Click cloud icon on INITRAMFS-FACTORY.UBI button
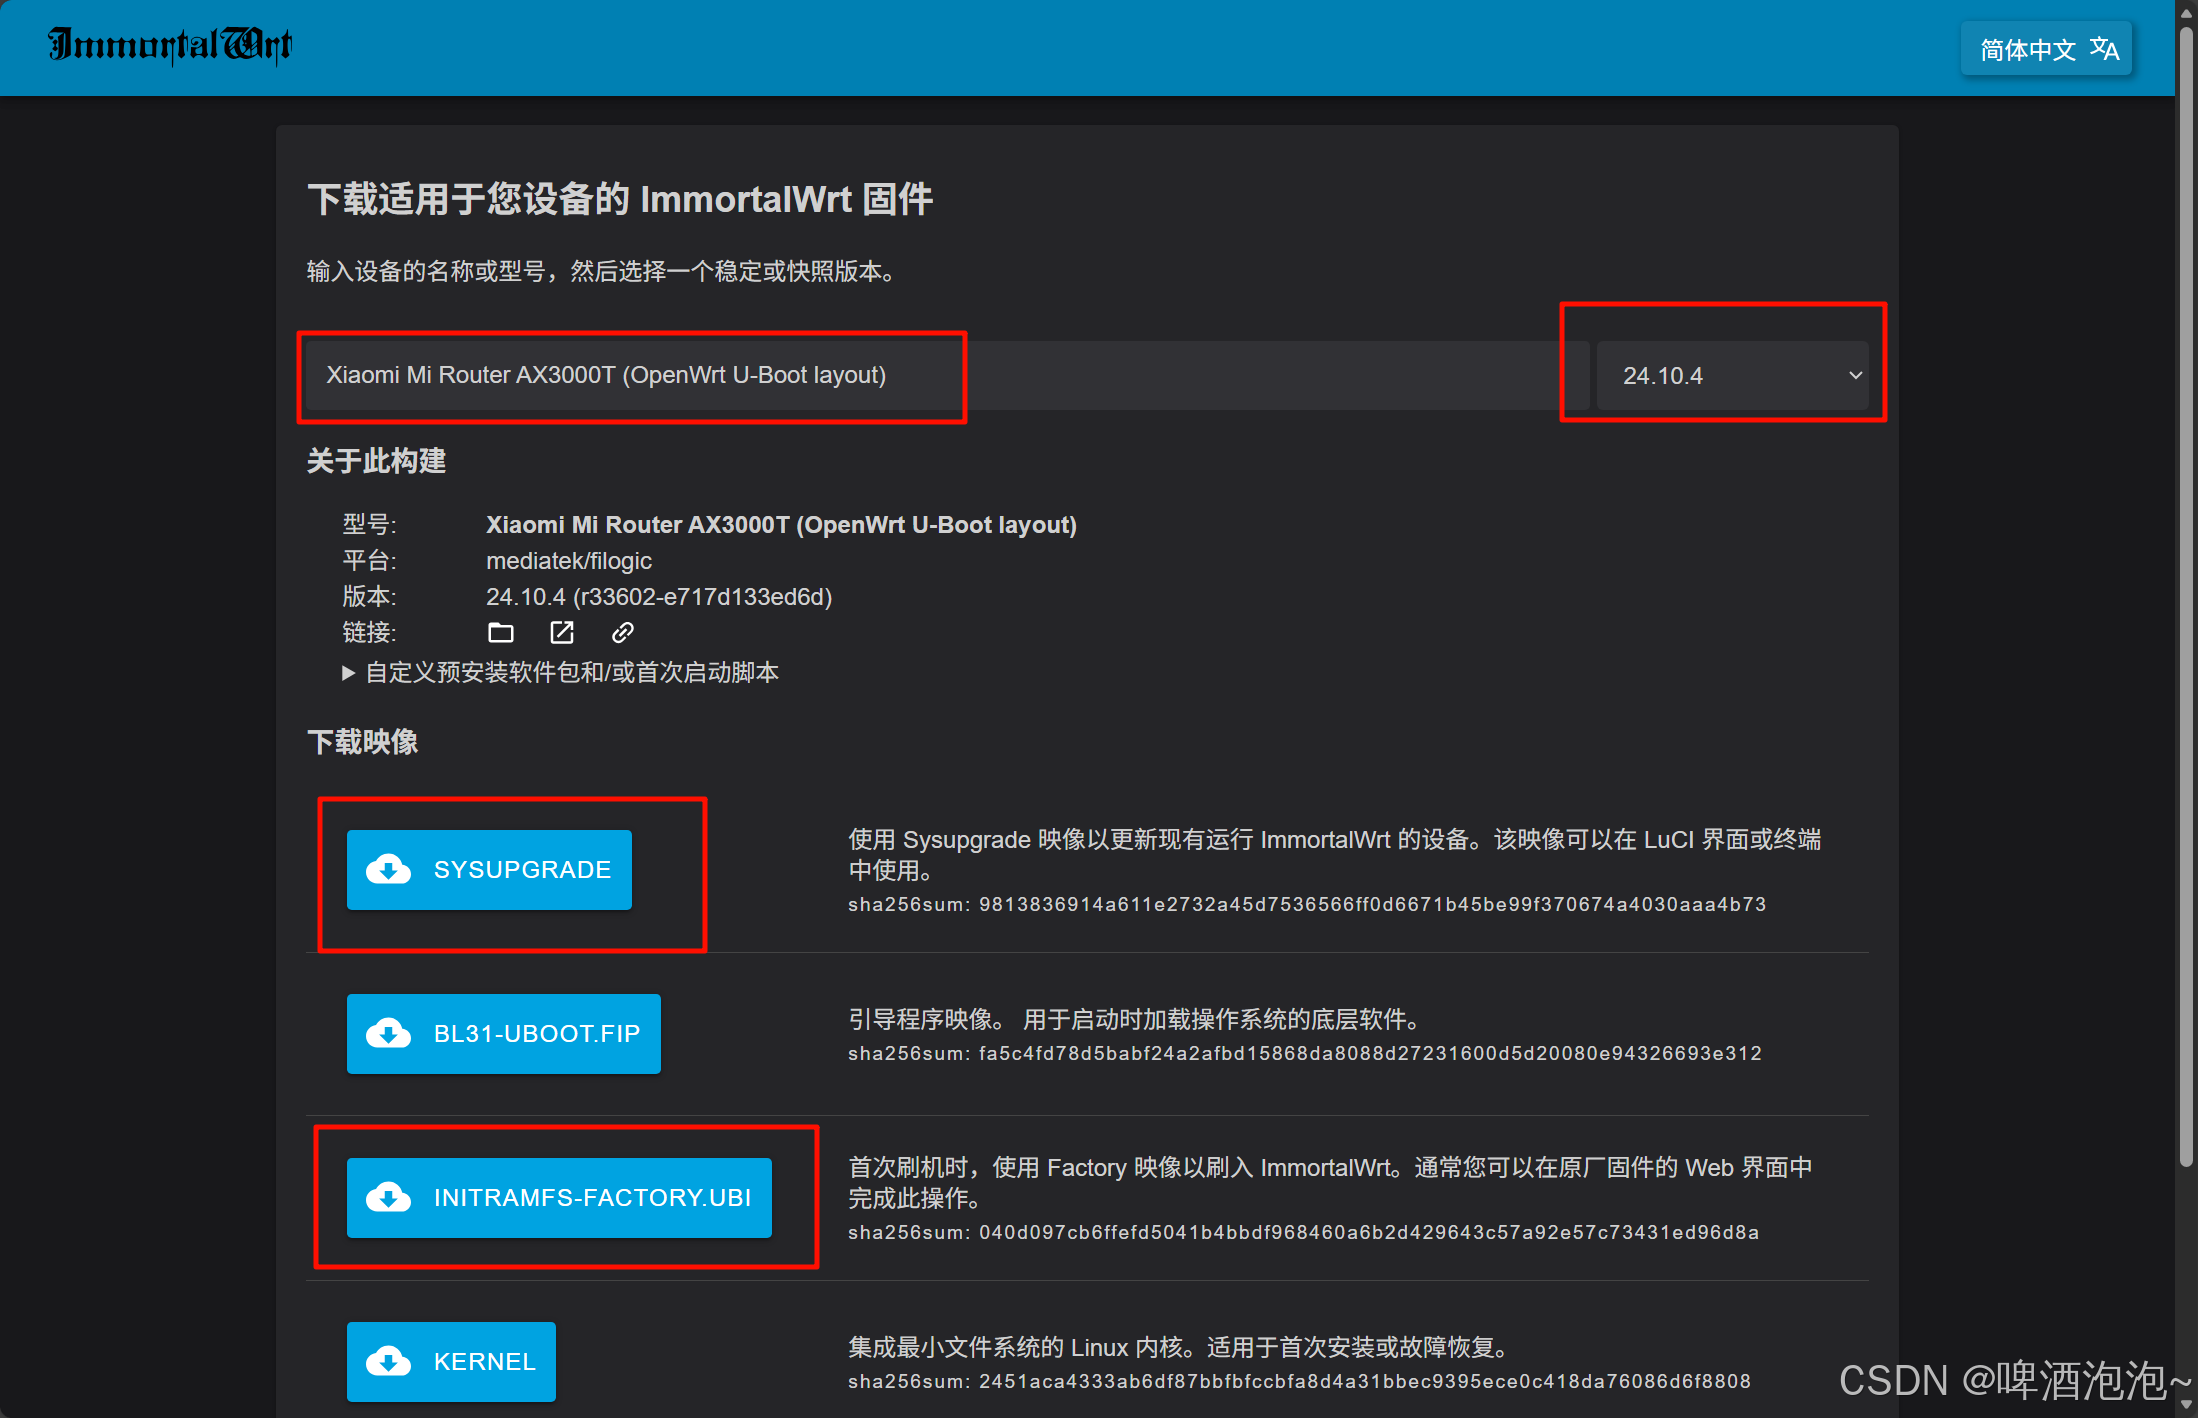 (388, 1197)
